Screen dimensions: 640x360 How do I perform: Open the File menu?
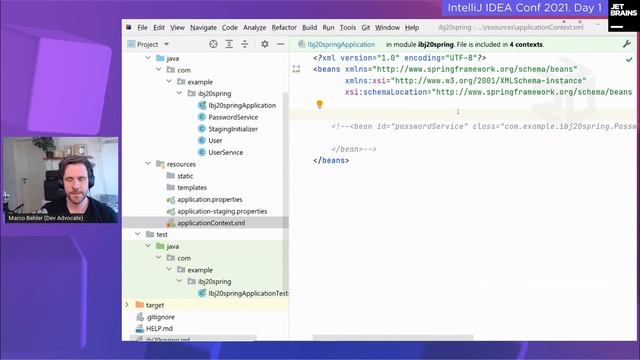pyautogui.click(x=142, y=27)
